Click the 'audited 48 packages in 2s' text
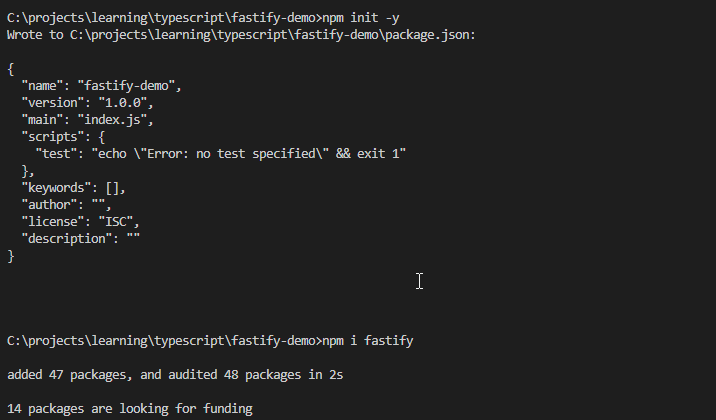The image size is (716, 420). coord(255,375)
